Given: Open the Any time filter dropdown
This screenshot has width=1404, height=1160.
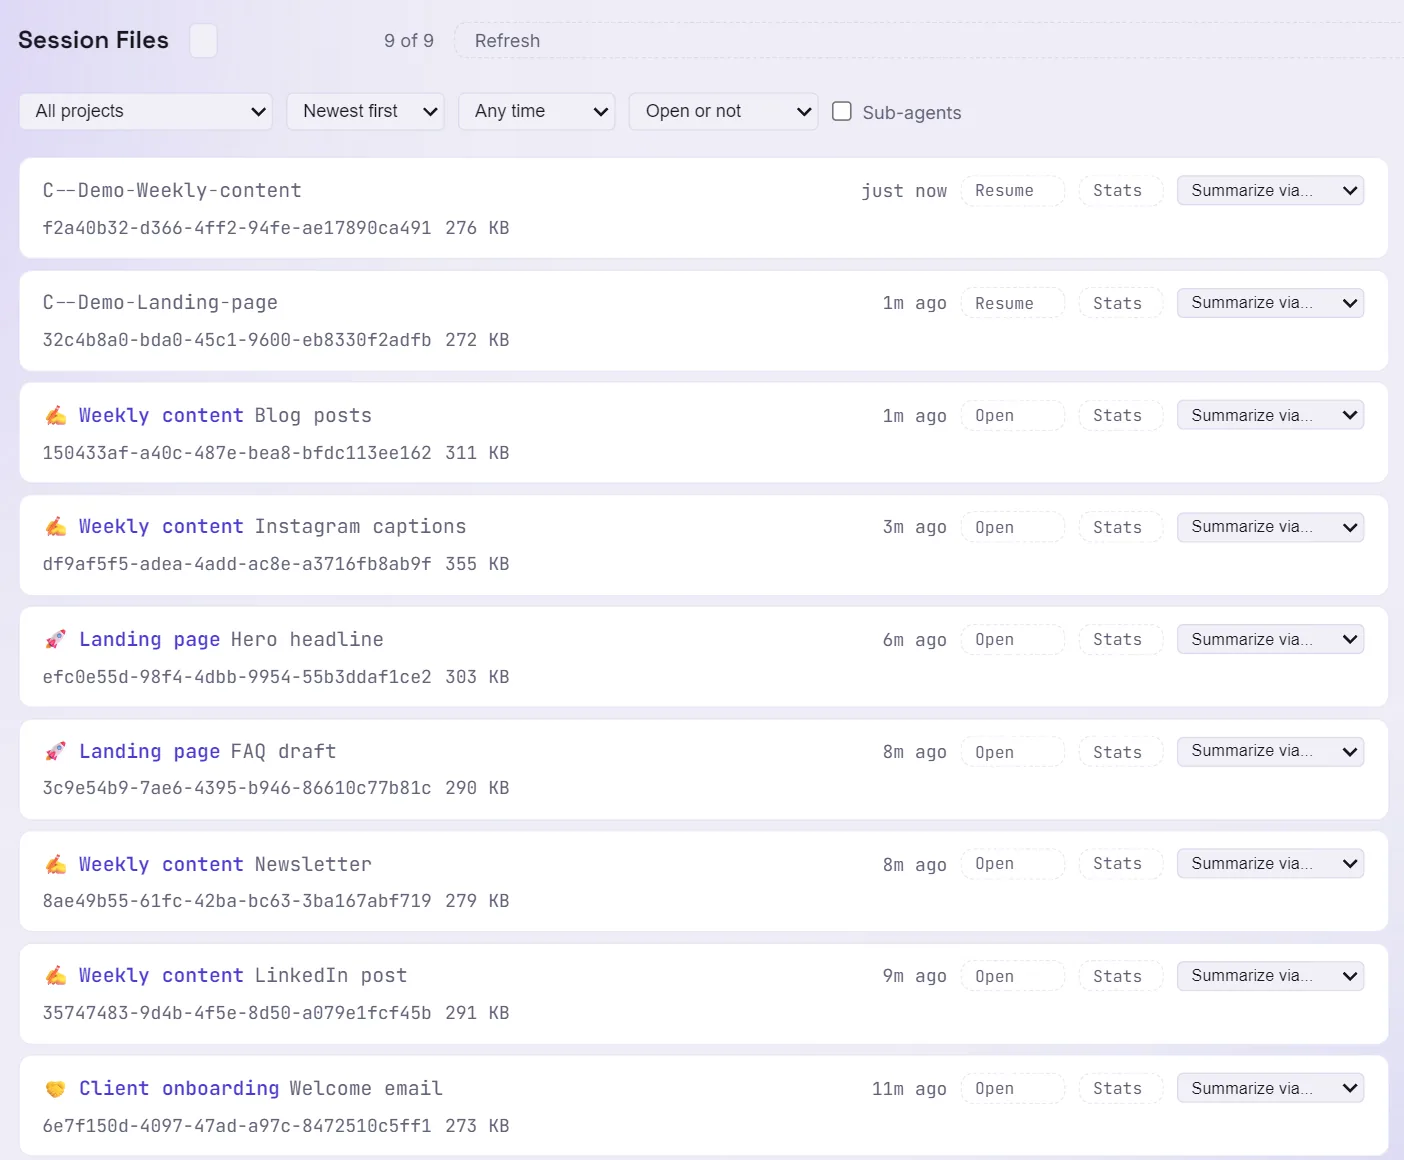Looking at the screenshot, I should pos(537,111).
